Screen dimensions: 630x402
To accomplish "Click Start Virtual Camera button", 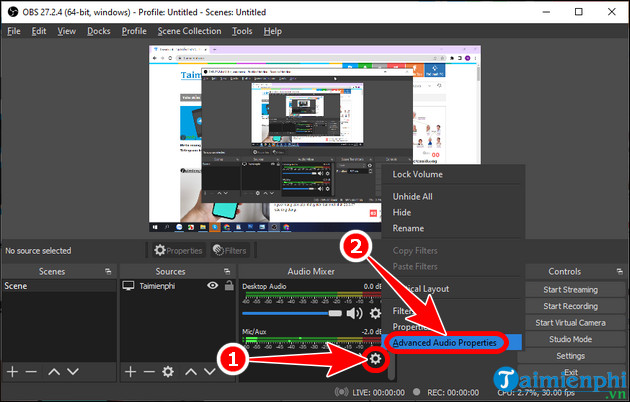I will 570,322.
